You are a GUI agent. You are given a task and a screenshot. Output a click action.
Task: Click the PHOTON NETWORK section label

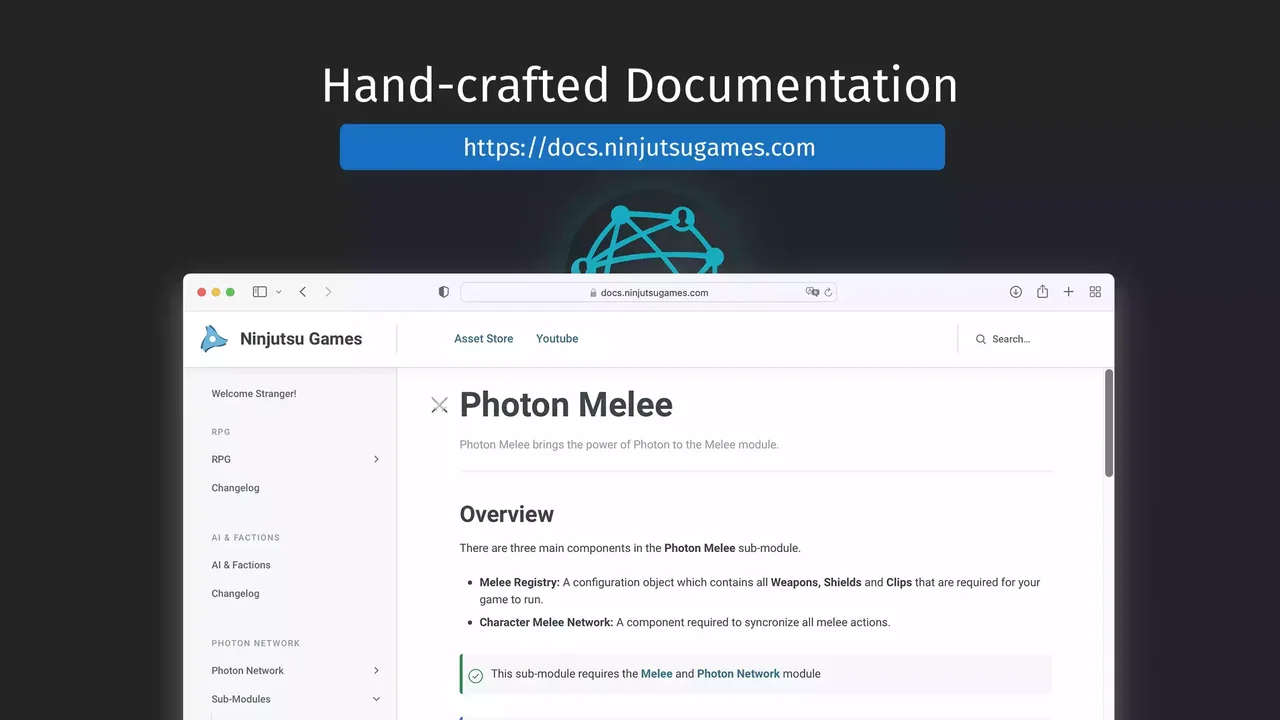pos(256,643)
